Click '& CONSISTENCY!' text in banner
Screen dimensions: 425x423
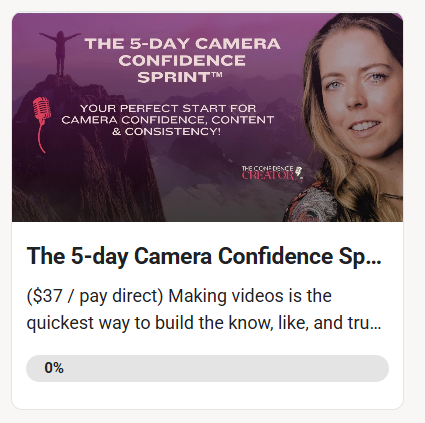click(x=166, y=132)
